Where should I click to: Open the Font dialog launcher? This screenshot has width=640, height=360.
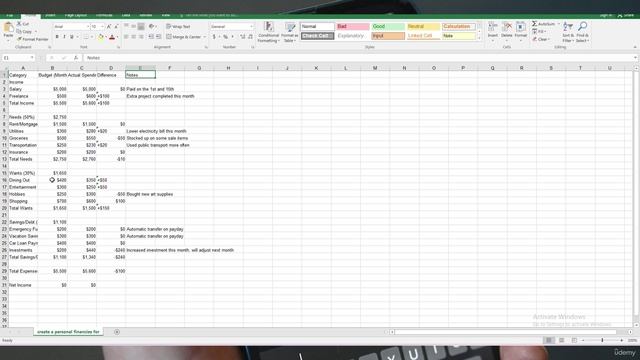(118, 47)
